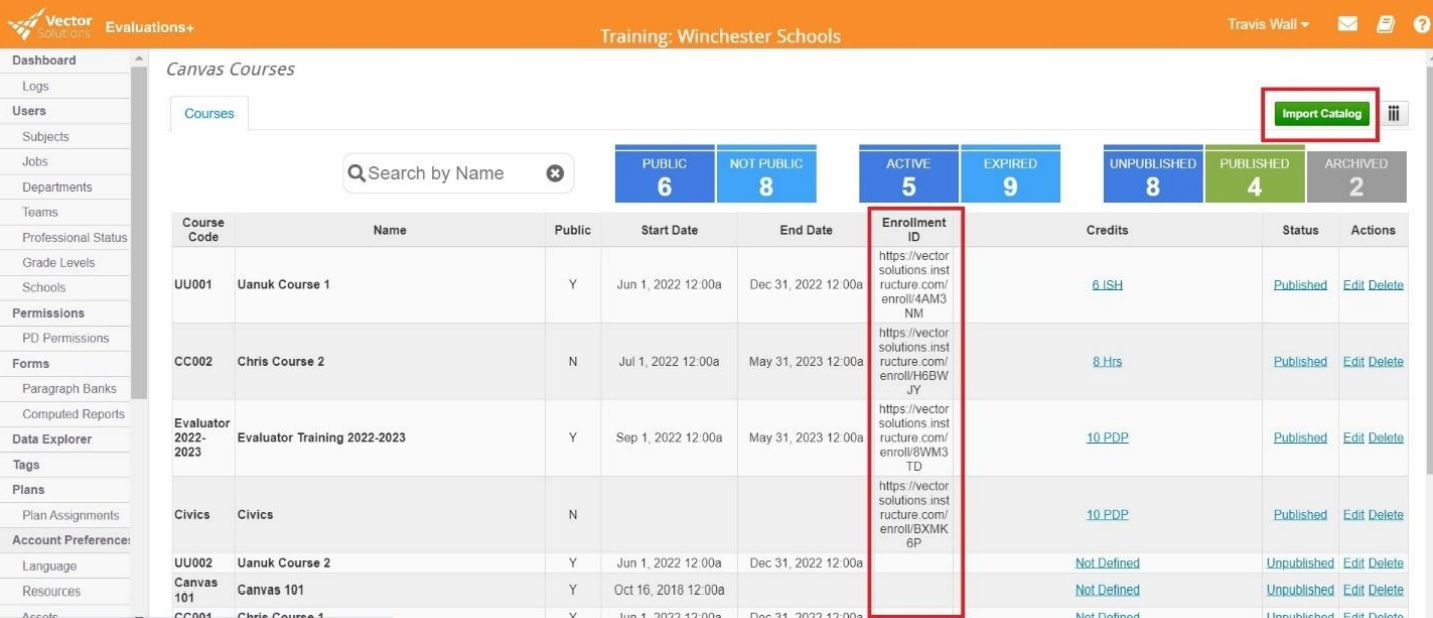Click the notebook icon in the top bar
1433x618 pixels.
click(1385, 23)
